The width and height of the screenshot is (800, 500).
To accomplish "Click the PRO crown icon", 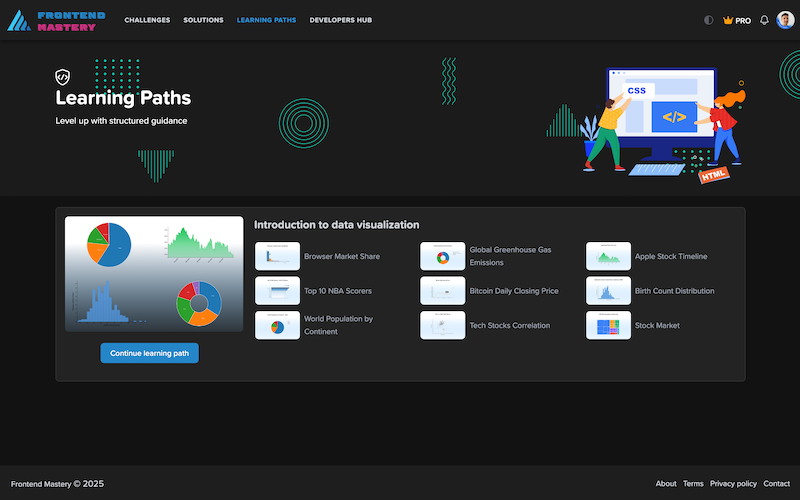I will 728,20.
